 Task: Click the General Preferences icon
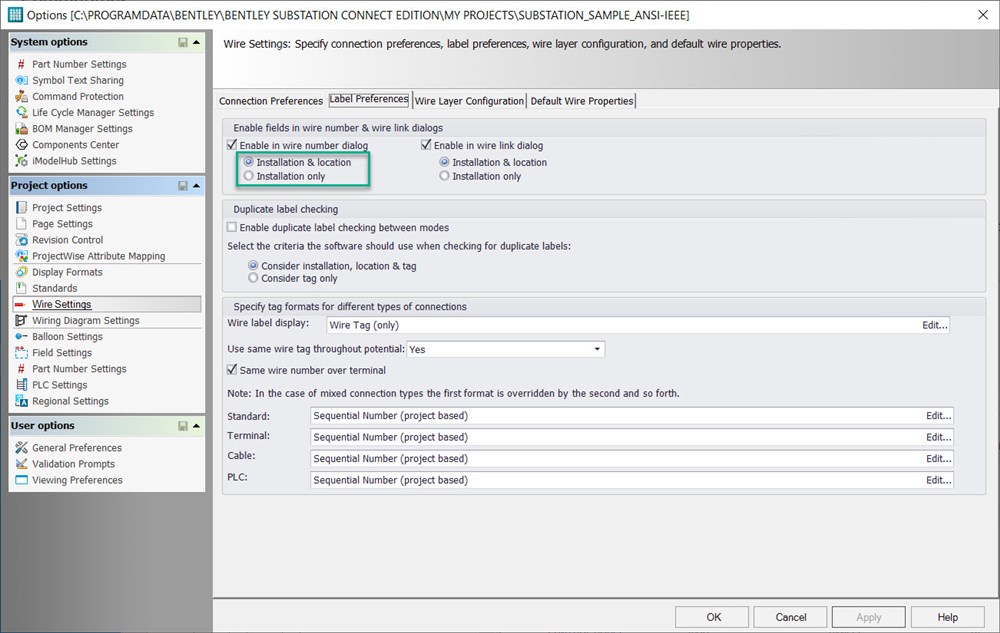(21, 447)
